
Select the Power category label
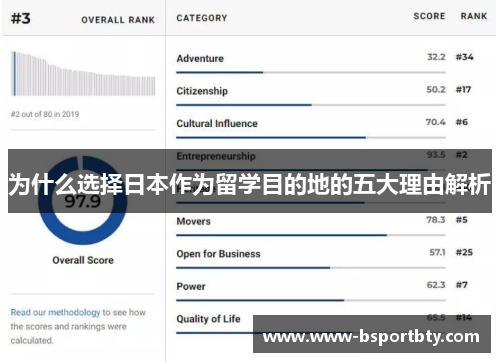(191, 286)
